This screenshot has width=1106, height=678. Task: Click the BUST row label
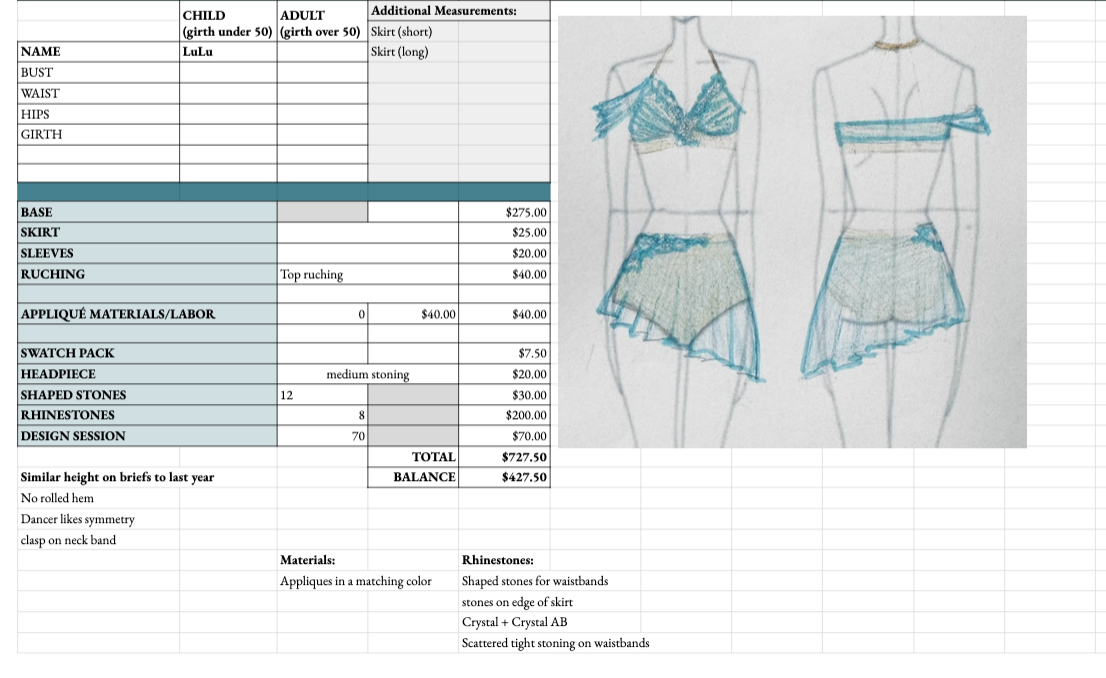point(98,73)
